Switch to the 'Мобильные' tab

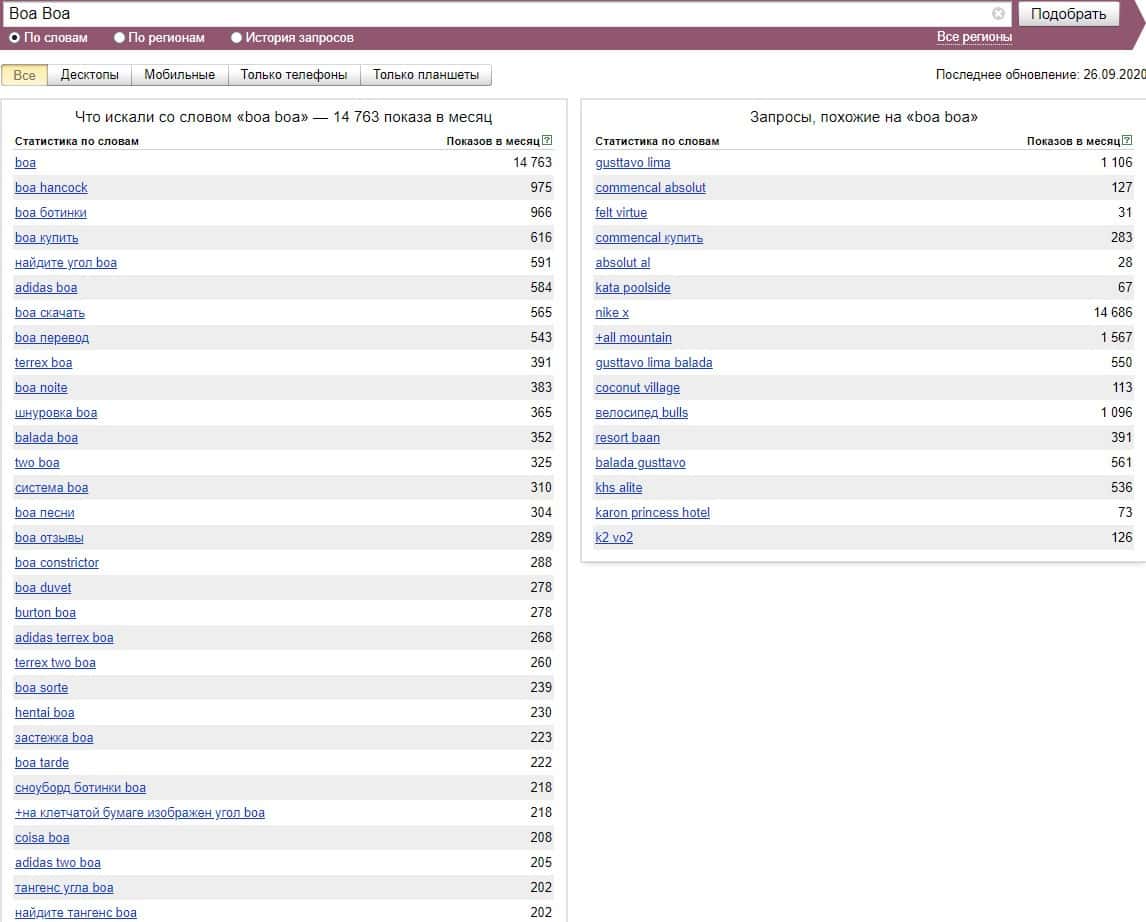[x=179, y=75]
